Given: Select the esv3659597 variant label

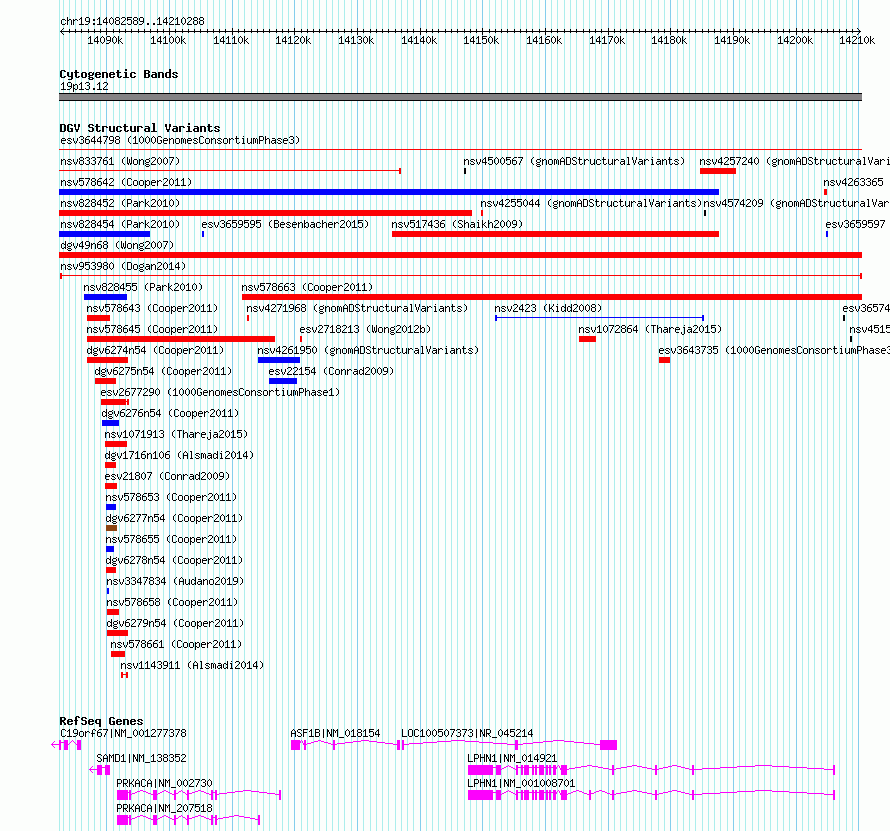Looking at the screenshot, I should tap(855, 224).
